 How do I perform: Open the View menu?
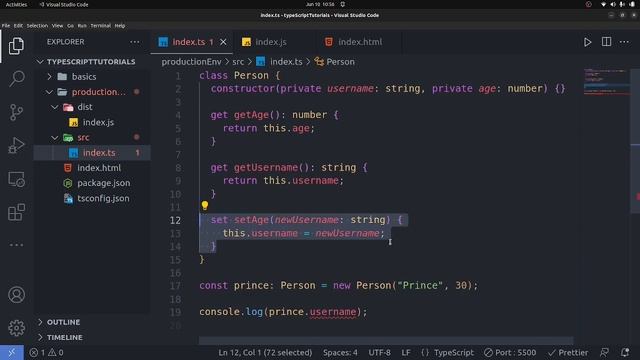[57, 26]
